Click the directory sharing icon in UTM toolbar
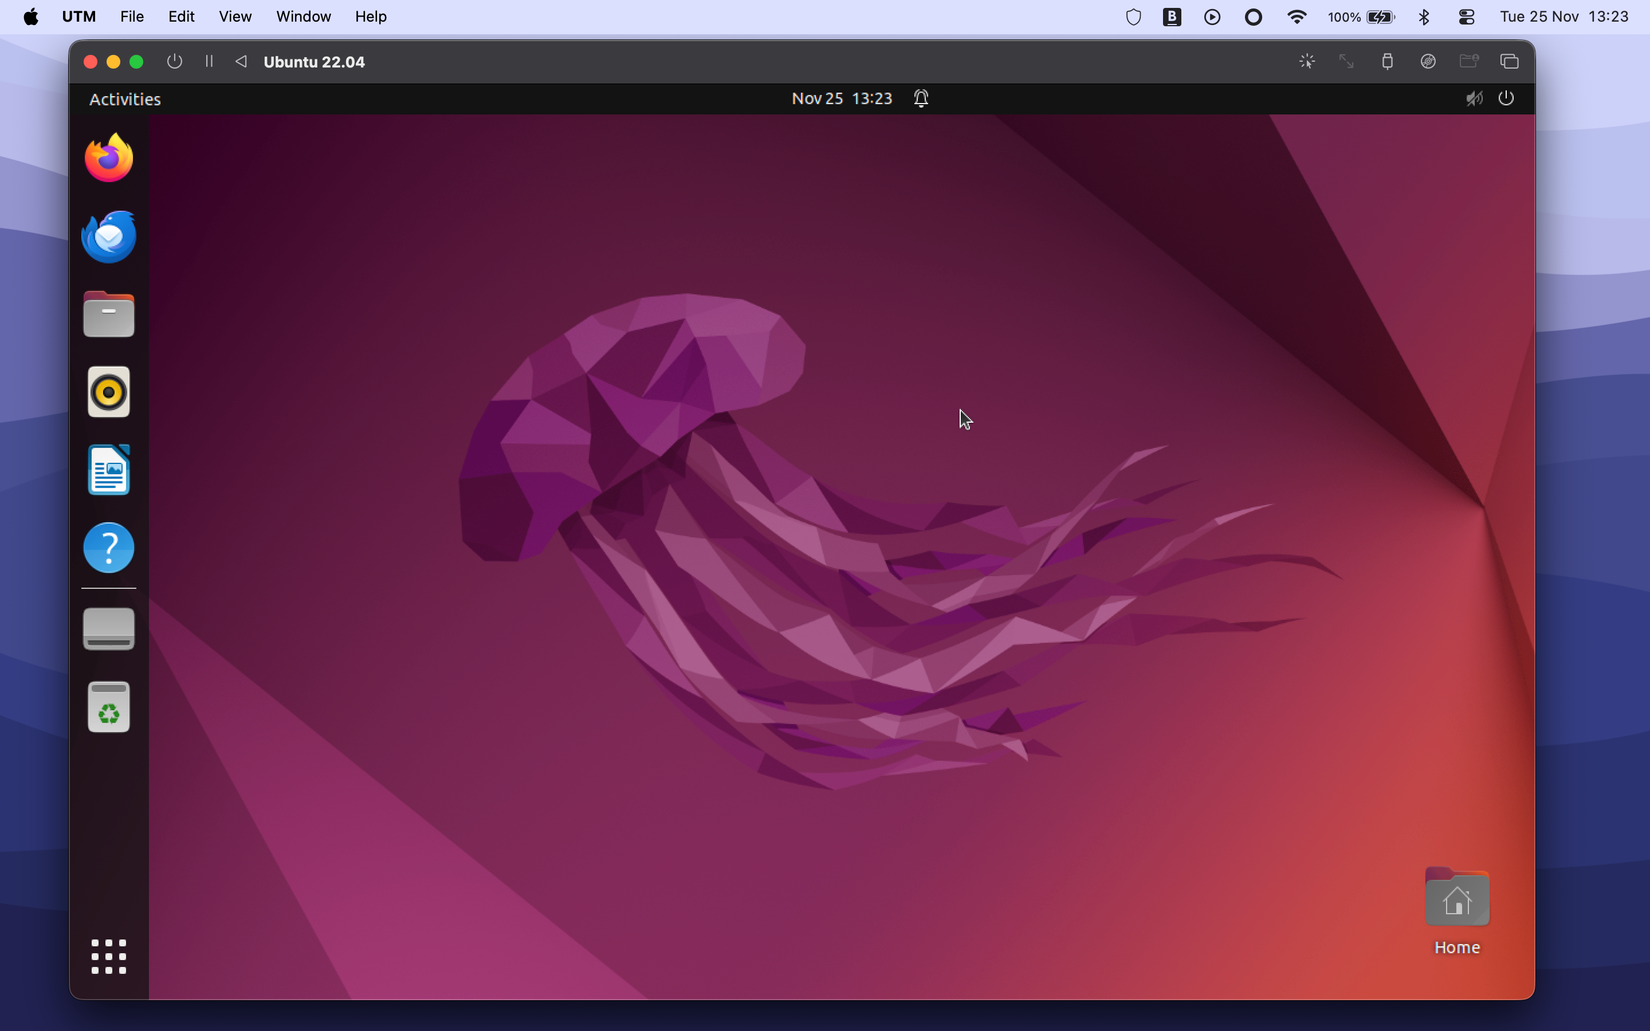The image size is (1650, 1031). [x=1468, y=61]
